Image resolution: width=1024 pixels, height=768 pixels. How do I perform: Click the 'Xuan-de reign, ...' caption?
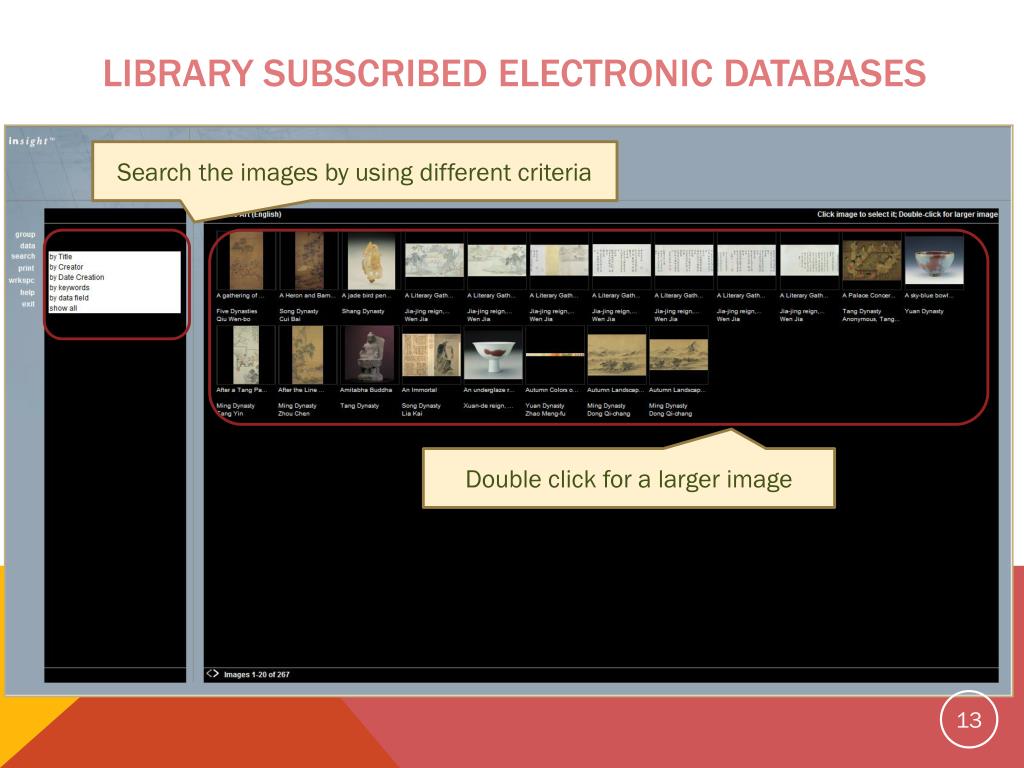tap(488, 406)
